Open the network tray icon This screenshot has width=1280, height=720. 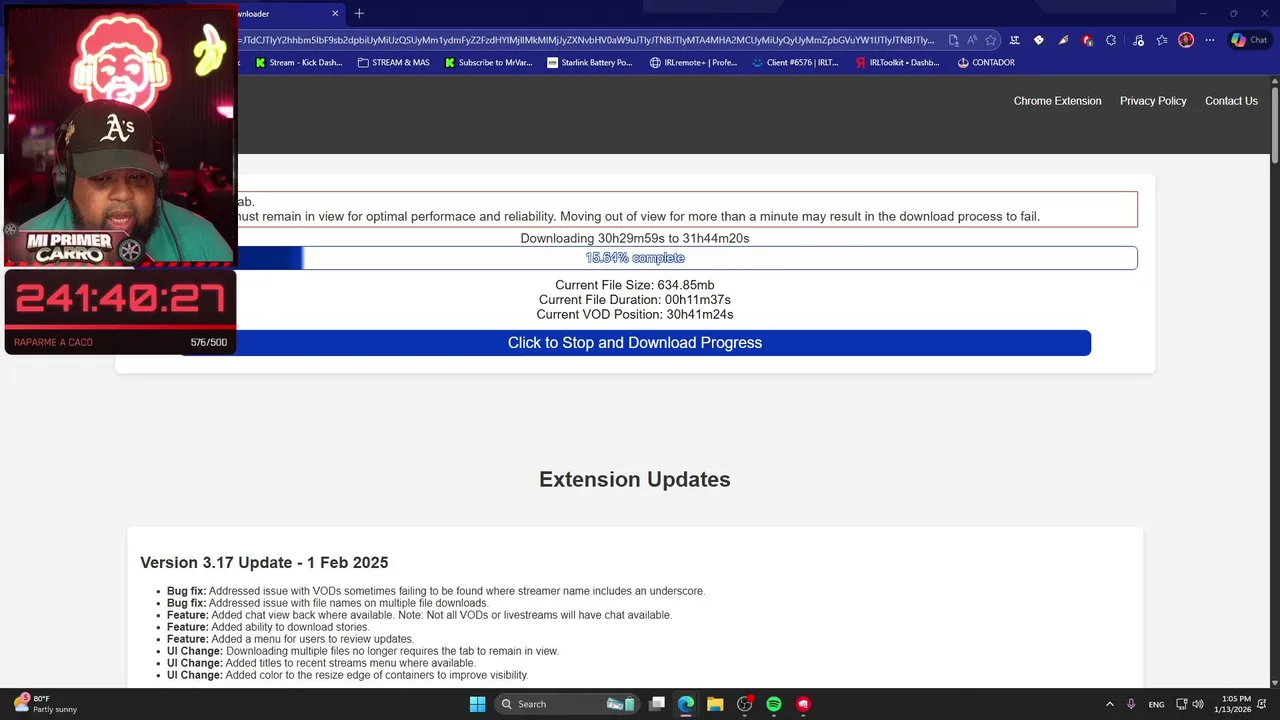point(1182,704)
